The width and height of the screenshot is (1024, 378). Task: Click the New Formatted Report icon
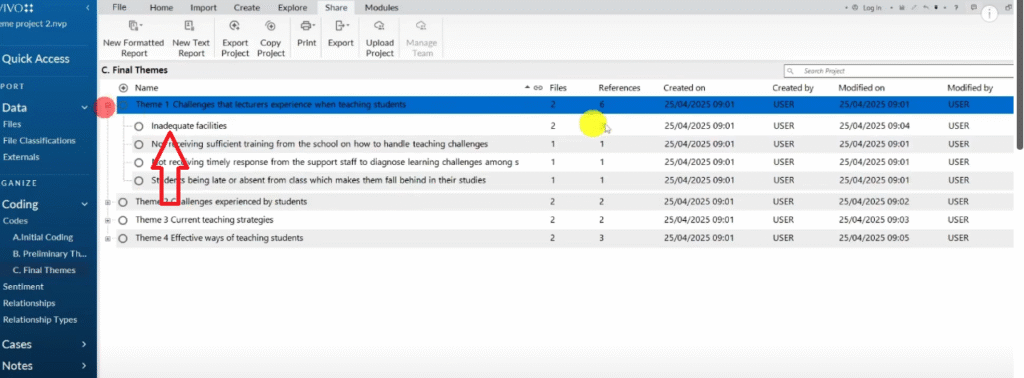click(x=134, y=26)
